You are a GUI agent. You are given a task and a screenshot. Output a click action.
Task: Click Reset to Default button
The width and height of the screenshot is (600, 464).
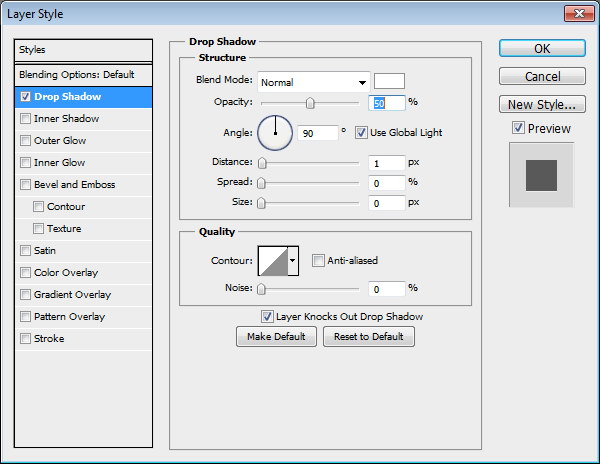368,337
